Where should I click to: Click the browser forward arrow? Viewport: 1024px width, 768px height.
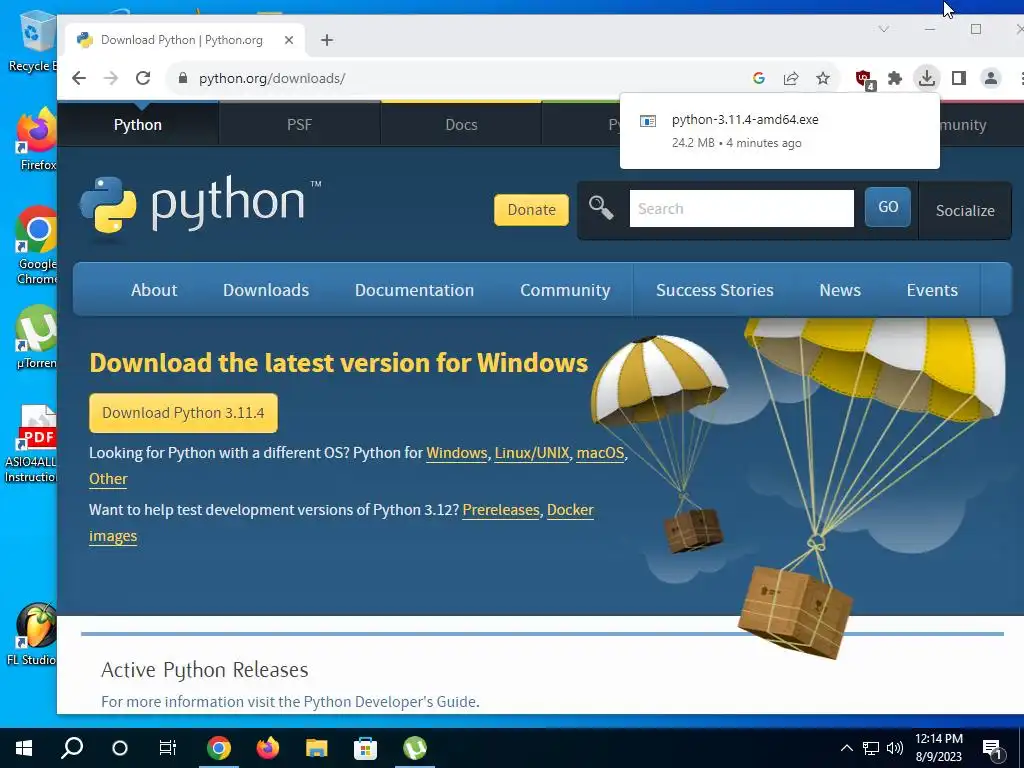111,78
